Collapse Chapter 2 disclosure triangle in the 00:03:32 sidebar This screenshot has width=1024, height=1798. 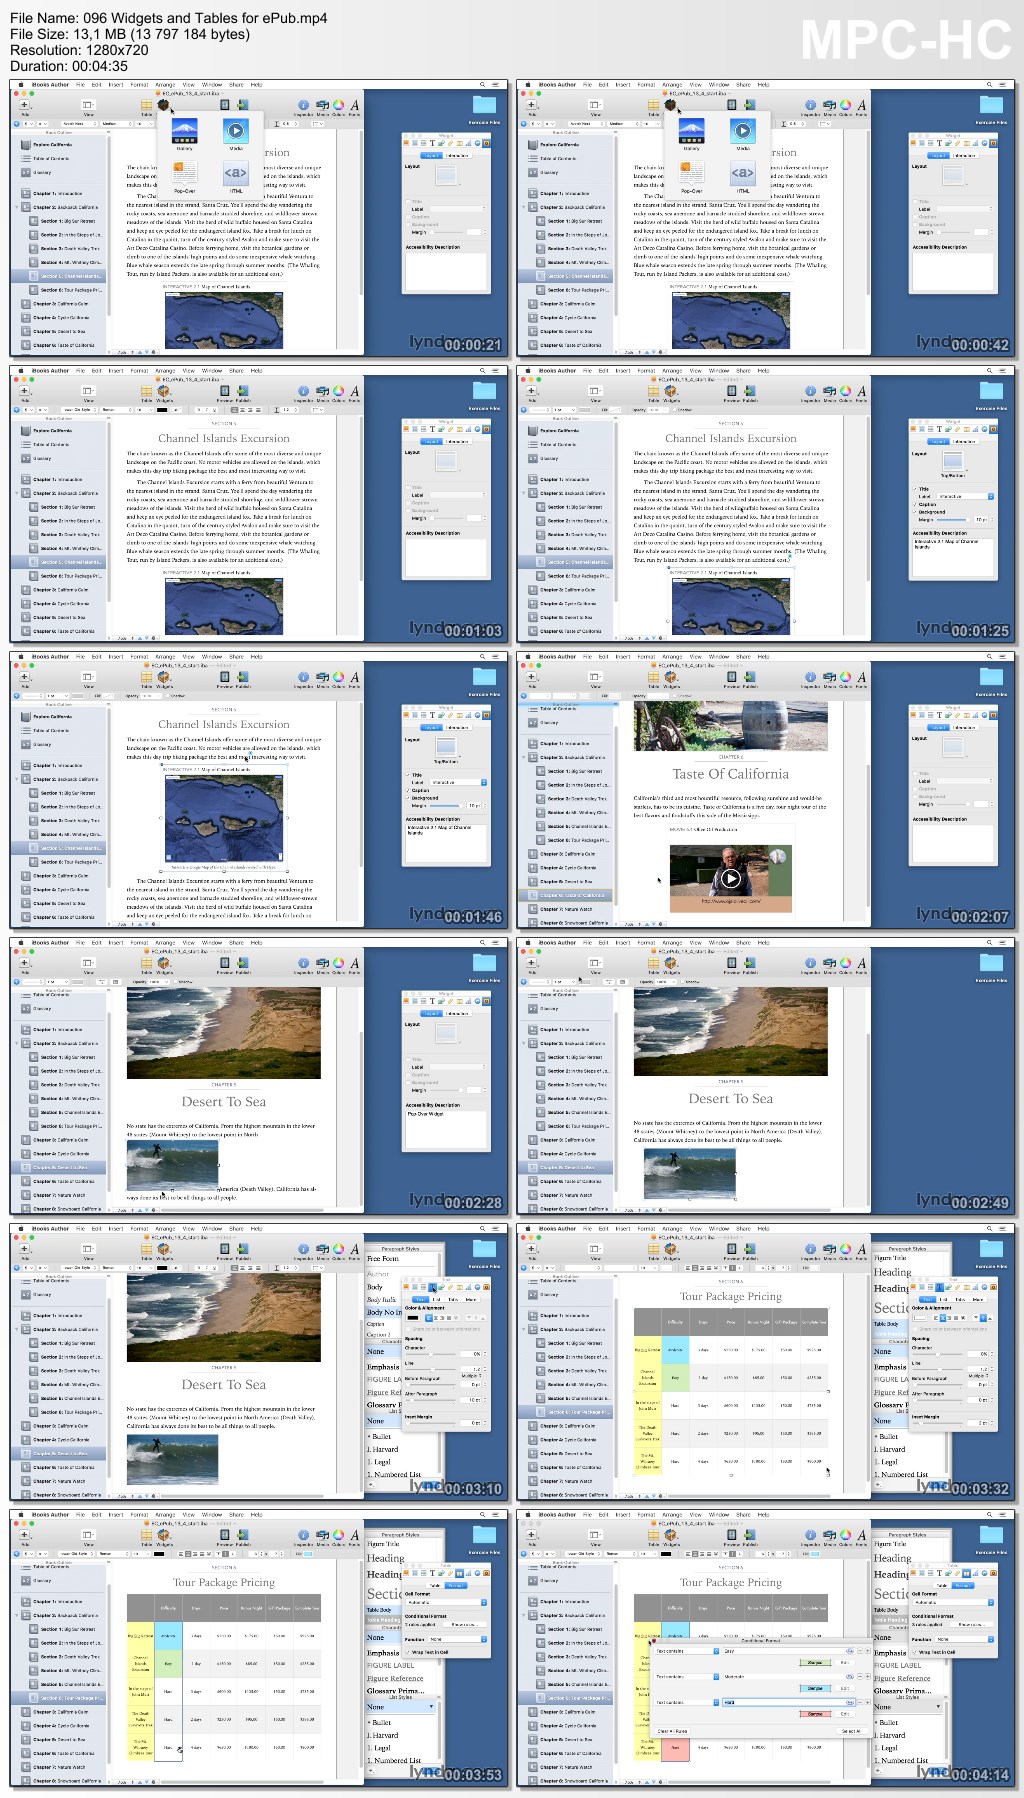(523, 1329)
